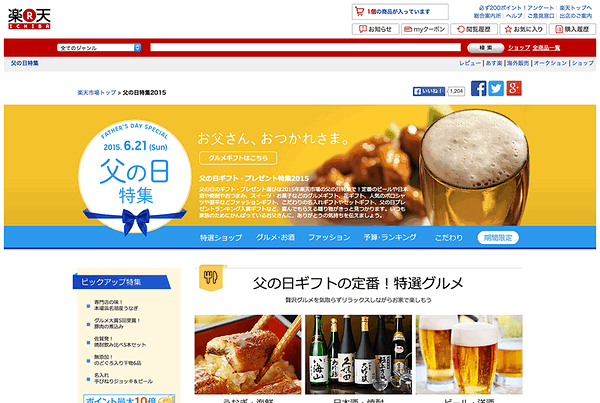Viewport: 600px width, 403px height.
Task: Open お気に入り favorites
Action: [523, 29]
